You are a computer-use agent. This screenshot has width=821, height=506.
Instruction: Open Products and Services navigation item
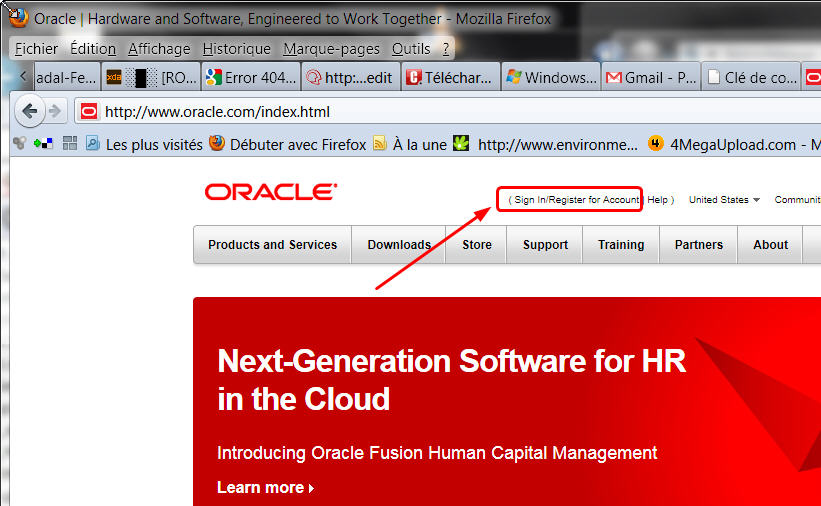pyautogui.click(x=272, y=245)
